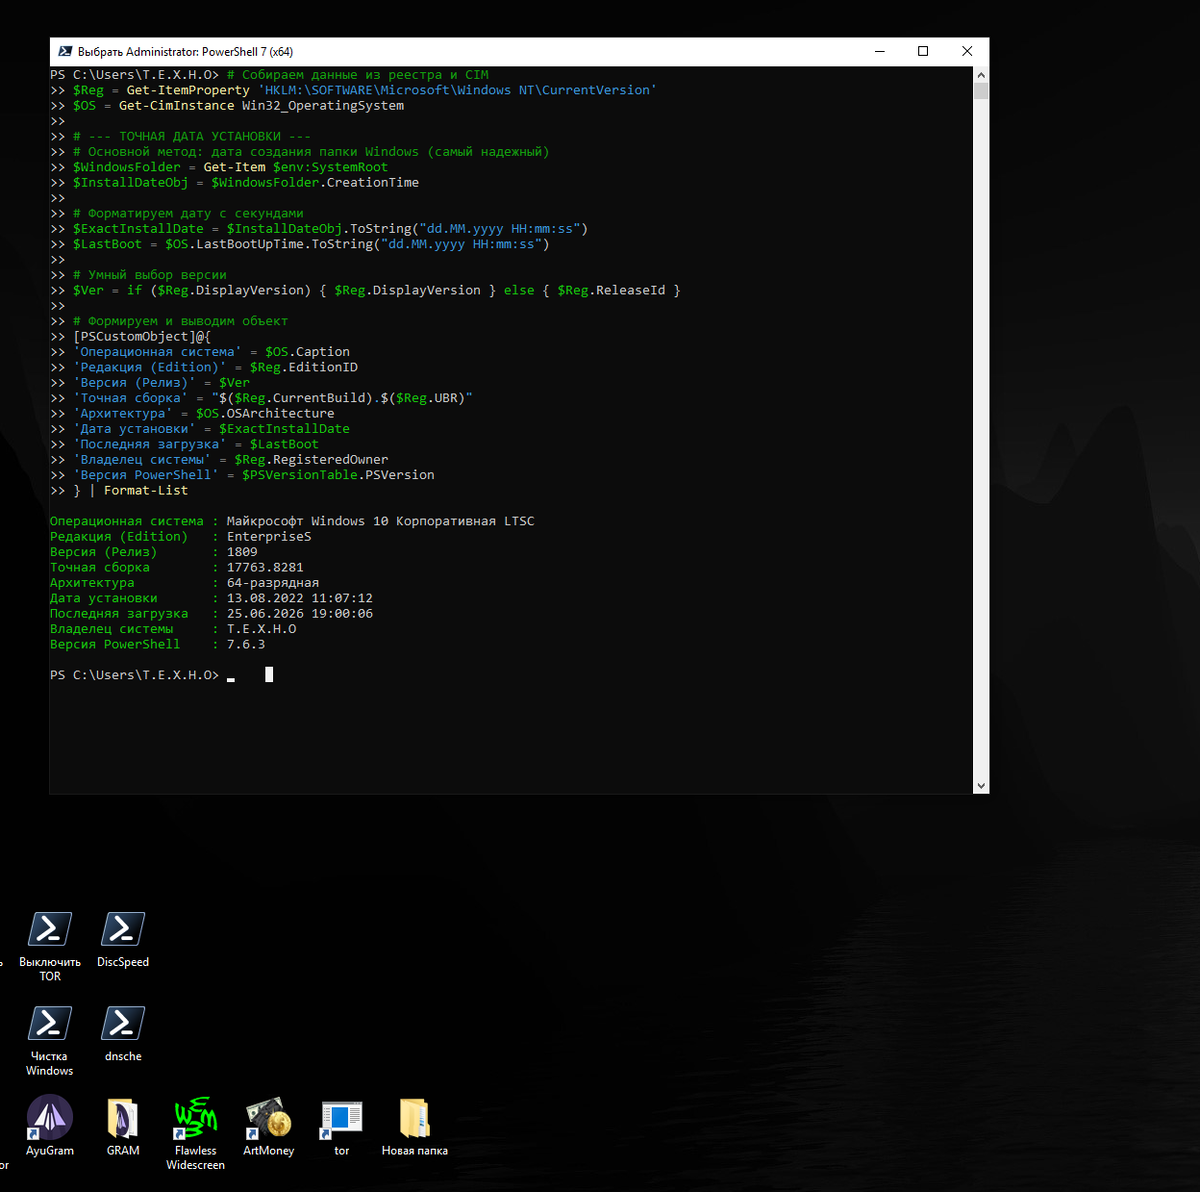Click the prompt line 'PS C:\Users\T.E.X.H.O>' at bottom
The image size is (1200, 1192).
tap(134, 675)
